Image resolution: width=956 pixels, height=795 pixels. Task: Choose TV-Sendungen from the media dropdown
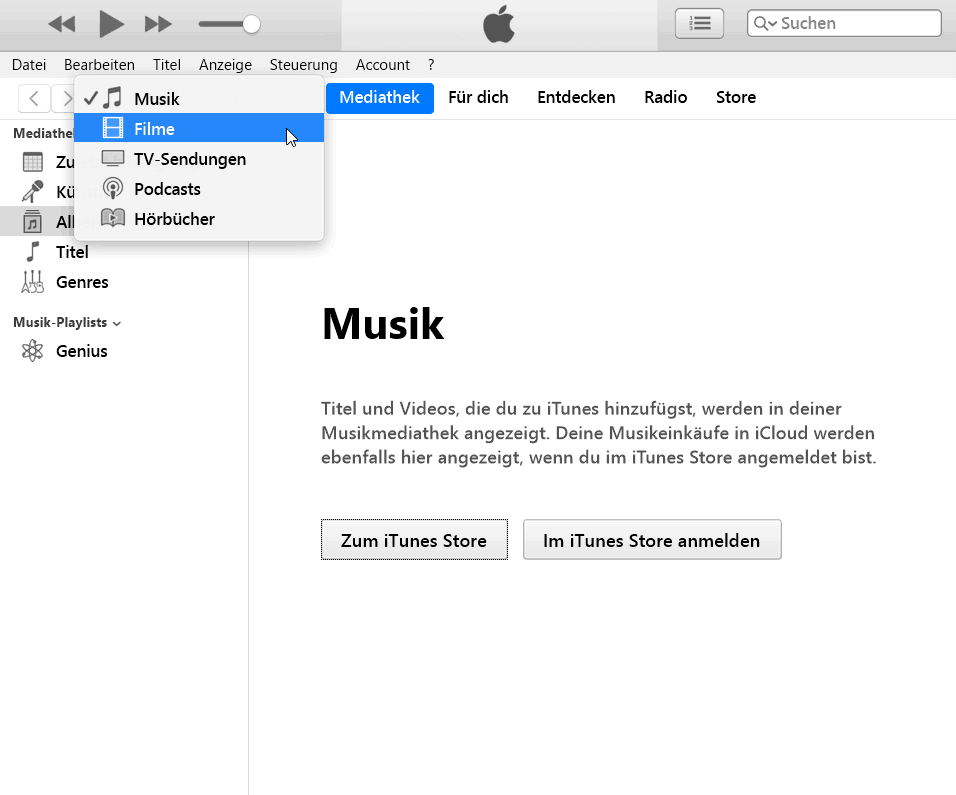click(199, 159)
